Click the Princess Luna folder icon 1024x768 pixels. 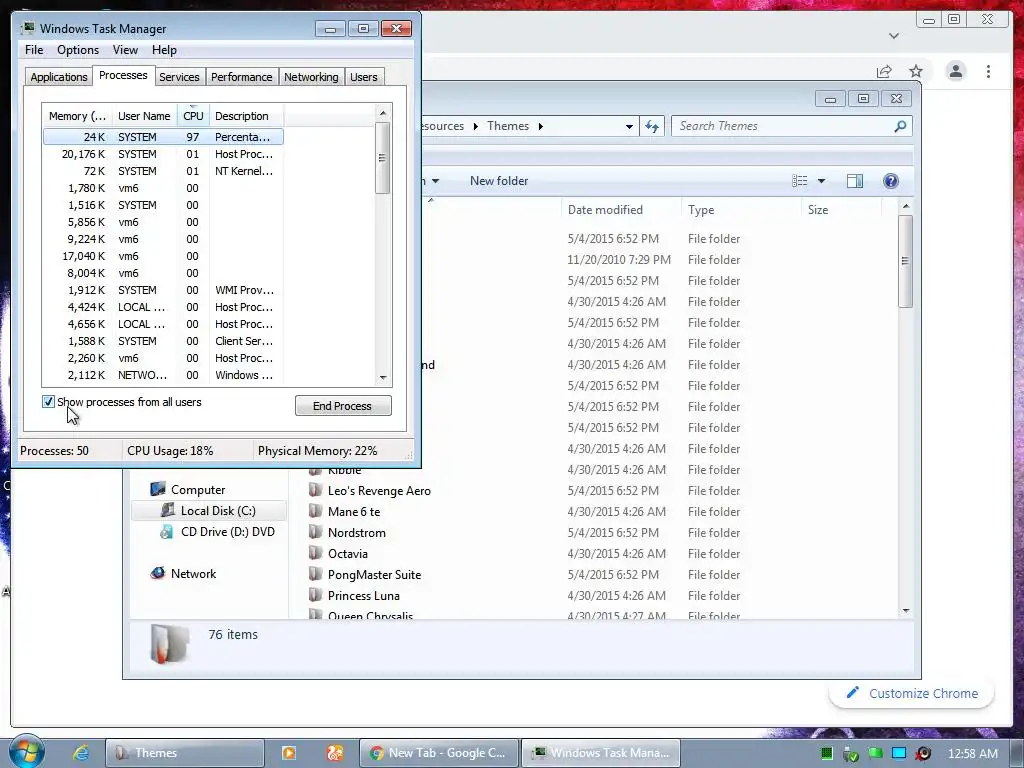(315, 595)
